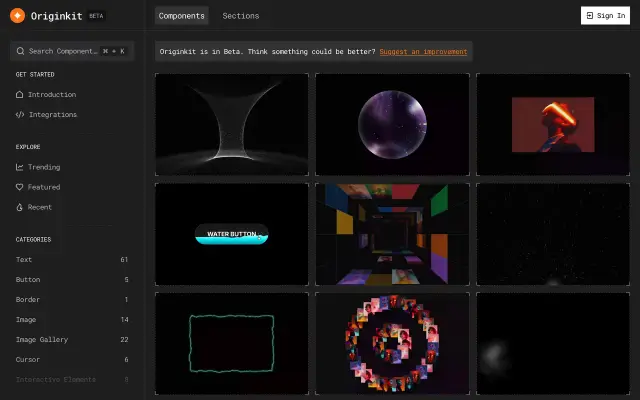Click the CATEGORIES heading
This screenshot has width=640, height=400.
point(33,240)
